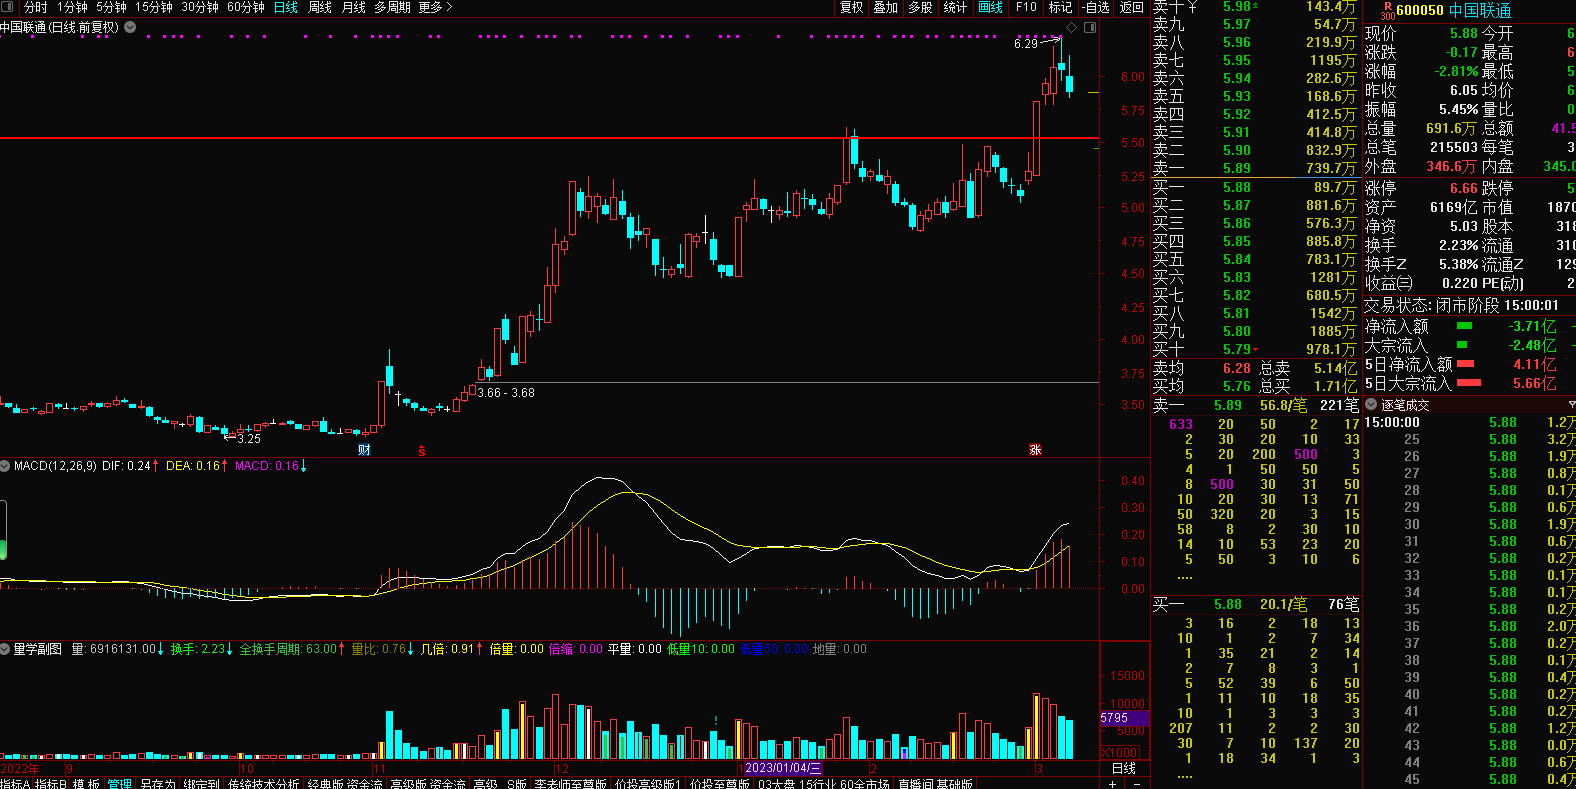Viewport: 1576px width, 789px height.
Task: Select 指标B indicator tab
Action: (51, 783)
